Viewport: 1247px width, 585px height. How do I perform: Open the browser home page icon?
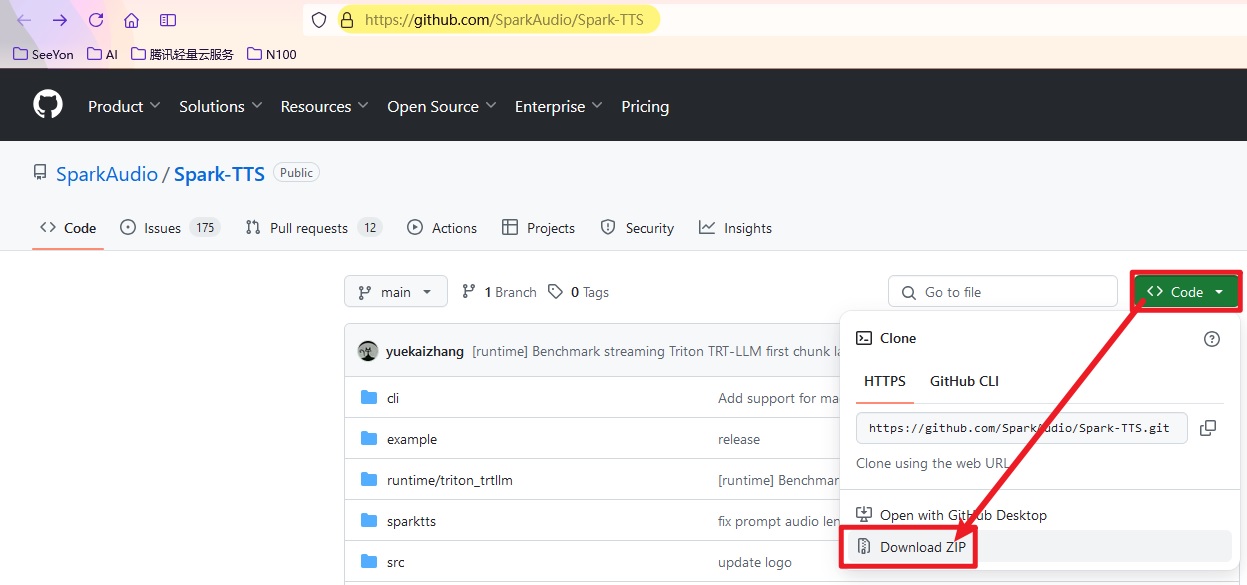click(132, 20)
